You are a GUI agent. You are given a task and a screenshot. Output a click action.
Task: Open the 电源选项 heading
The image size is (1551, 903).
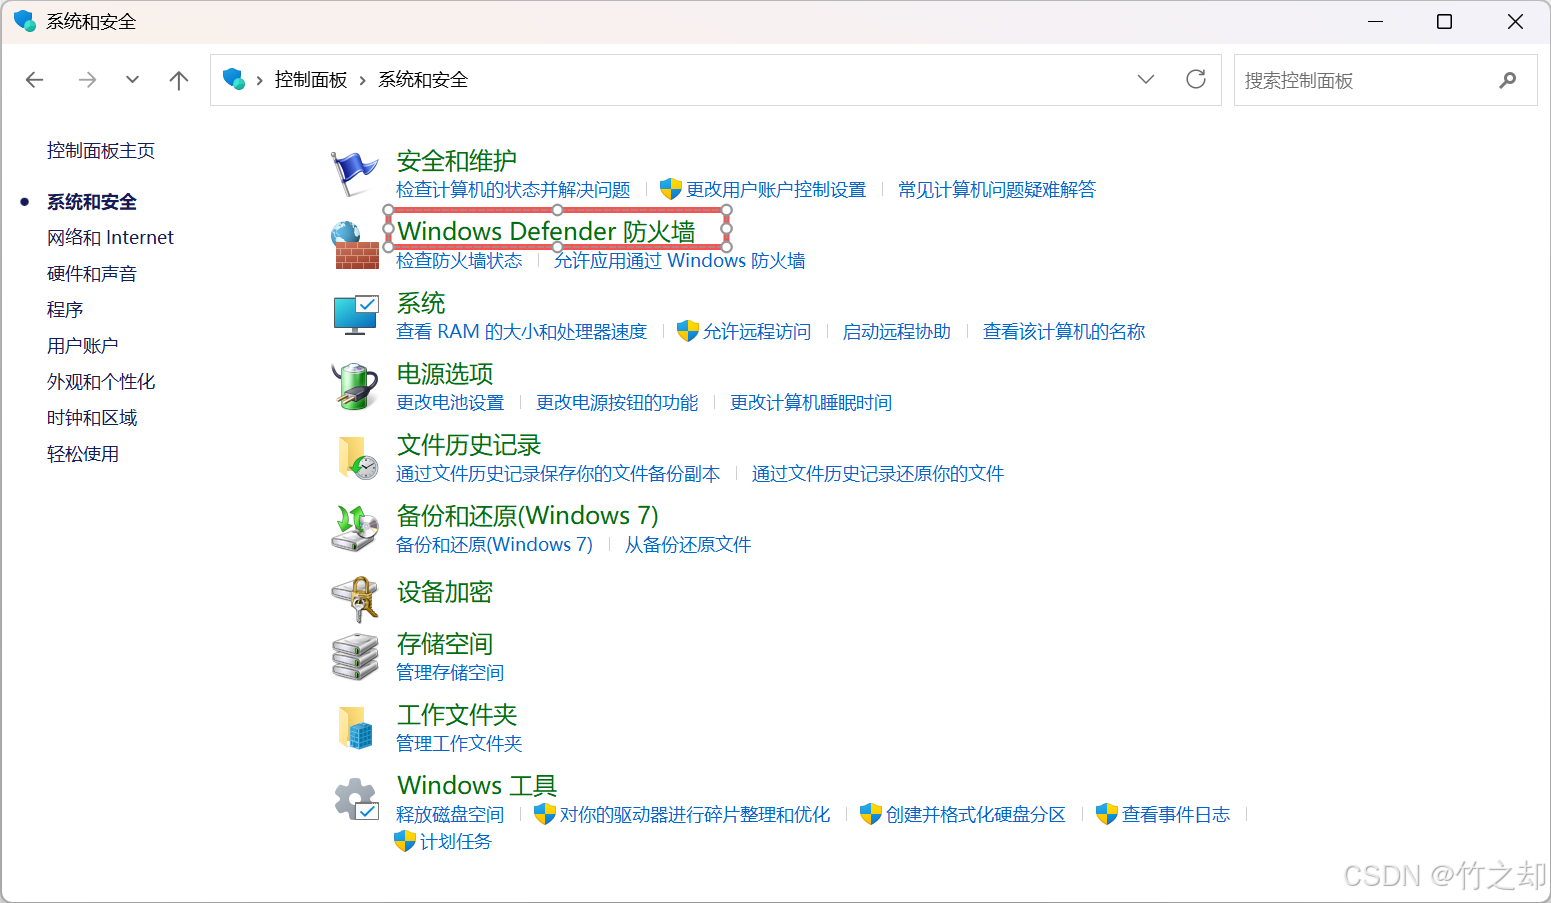tap(445, 374)
